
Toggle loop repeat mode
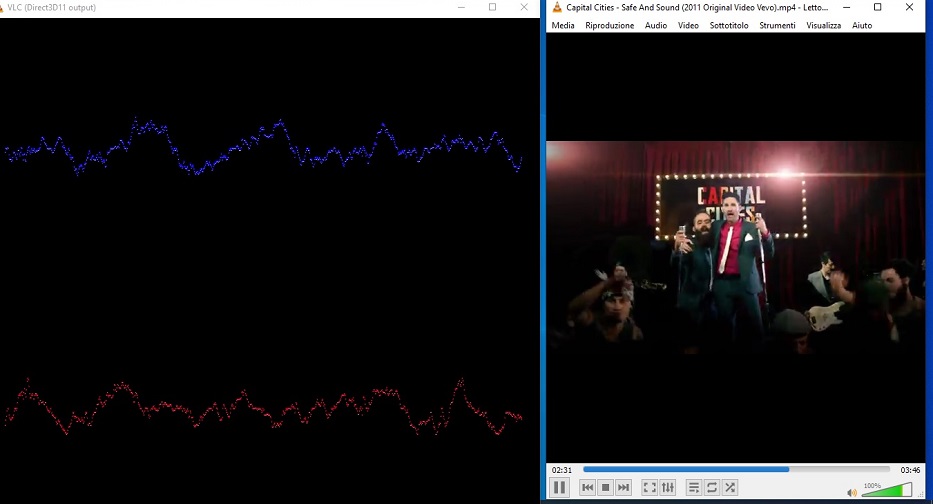pyautogui.click(x=712, y=487)
